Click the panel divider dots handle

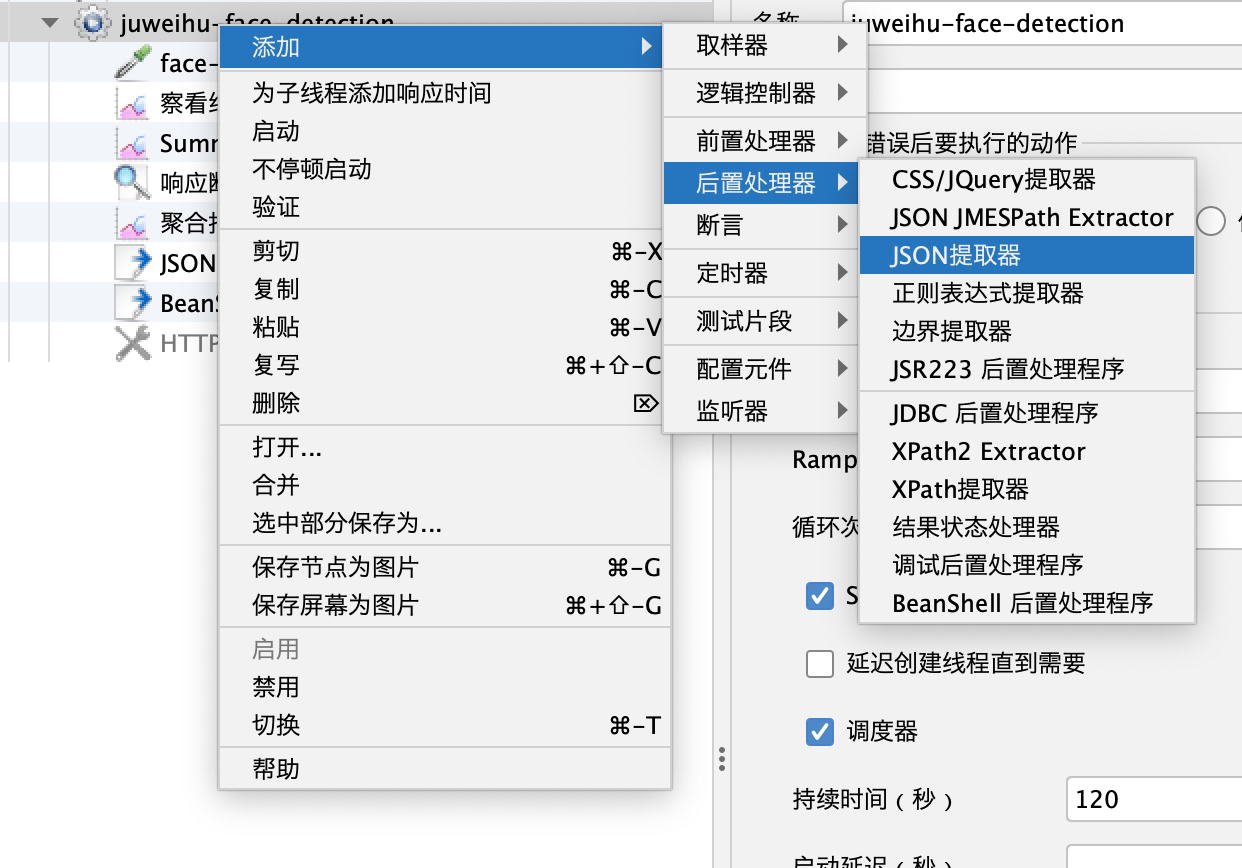[x=722, y=759]
